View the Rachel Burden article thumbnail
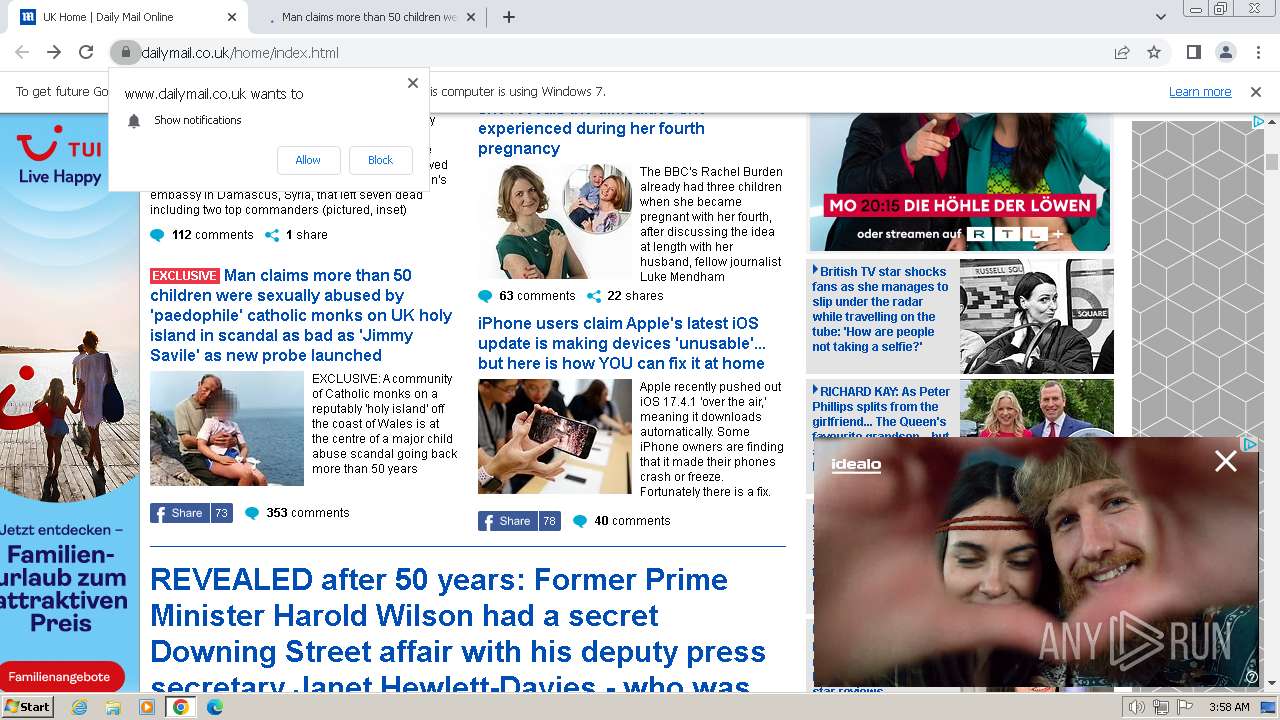 (x=554, y=221)
